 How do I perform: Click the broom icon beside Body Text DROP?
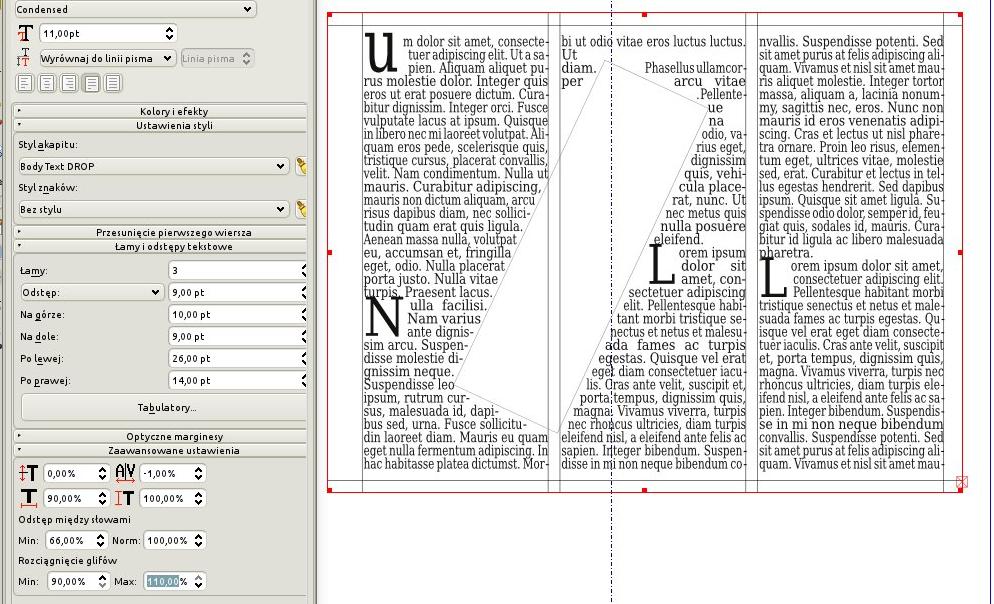(x=300, y=166)
